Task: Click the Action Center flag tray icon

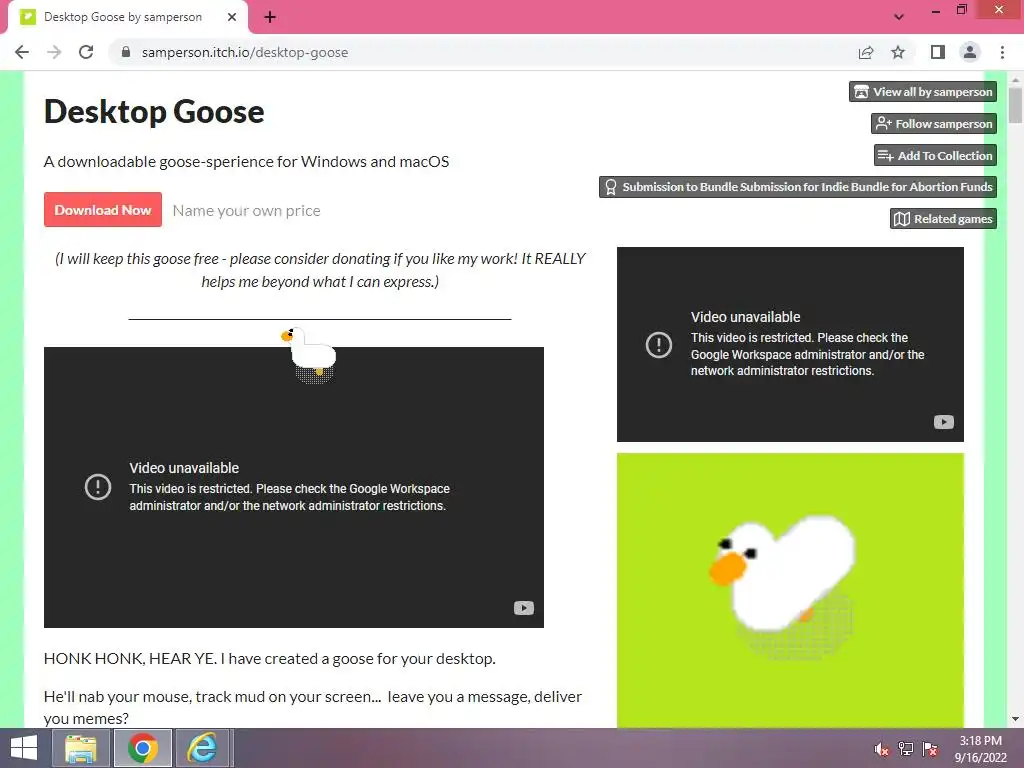Action: click(x=930, y=750)
